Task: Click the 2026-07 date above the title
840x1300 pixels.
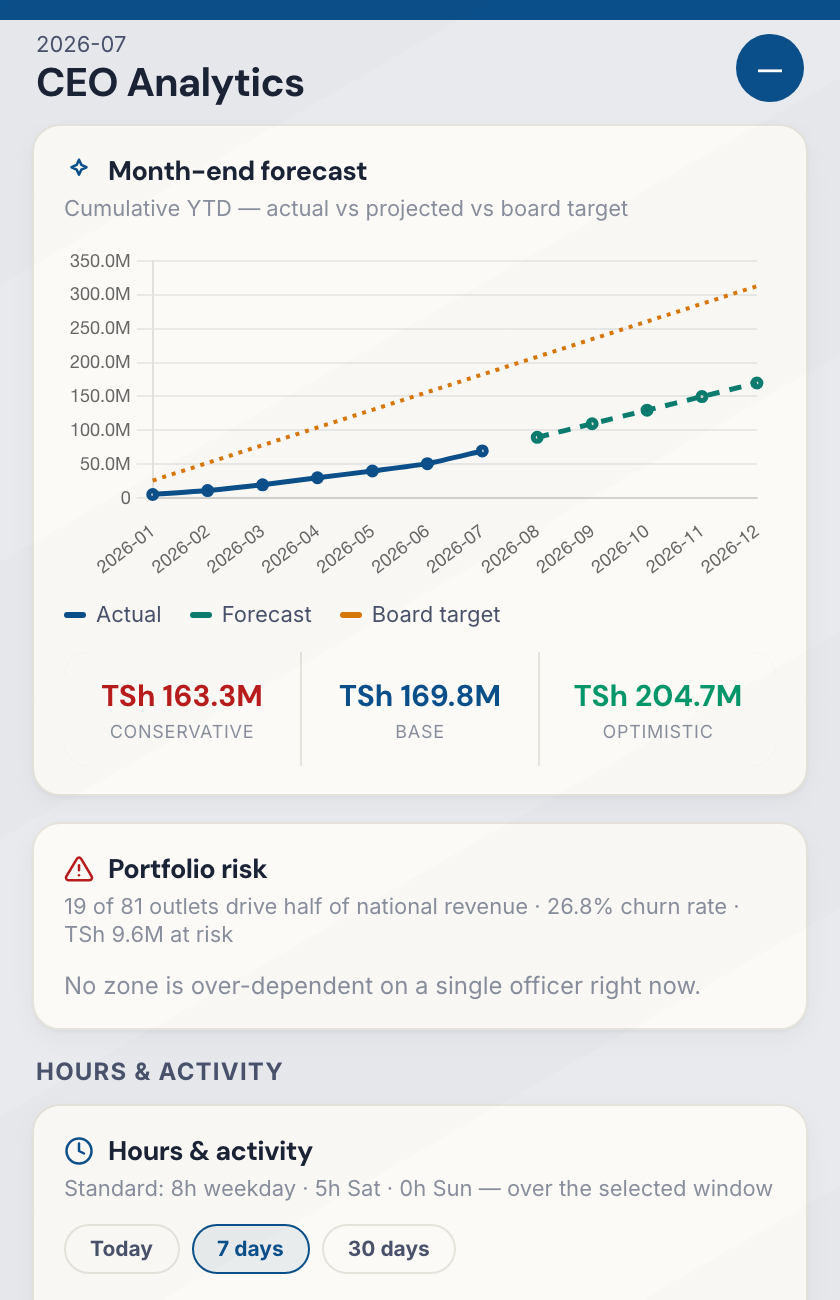Action: (x=81, y=44)
